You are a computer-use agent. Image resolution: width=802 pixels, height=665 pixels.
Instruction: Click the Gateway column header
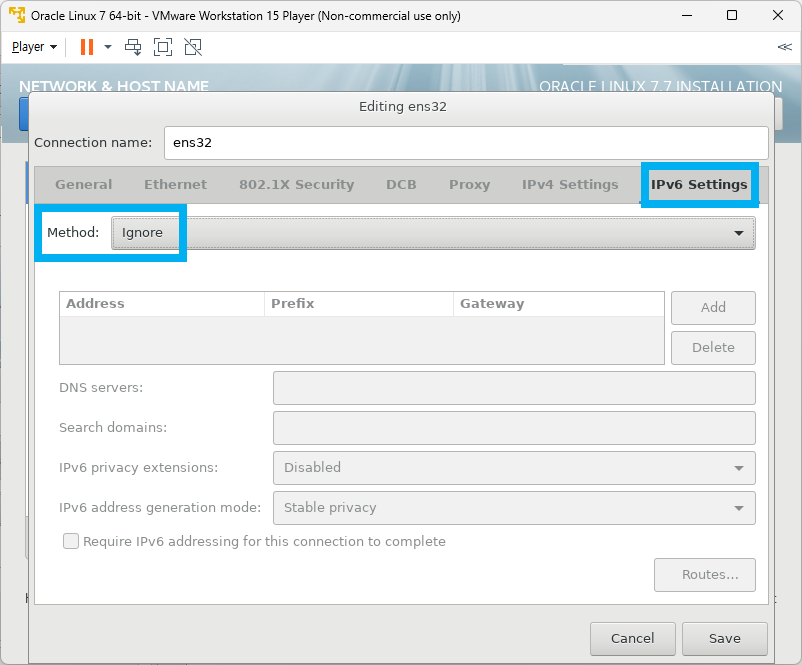point(559,304)
